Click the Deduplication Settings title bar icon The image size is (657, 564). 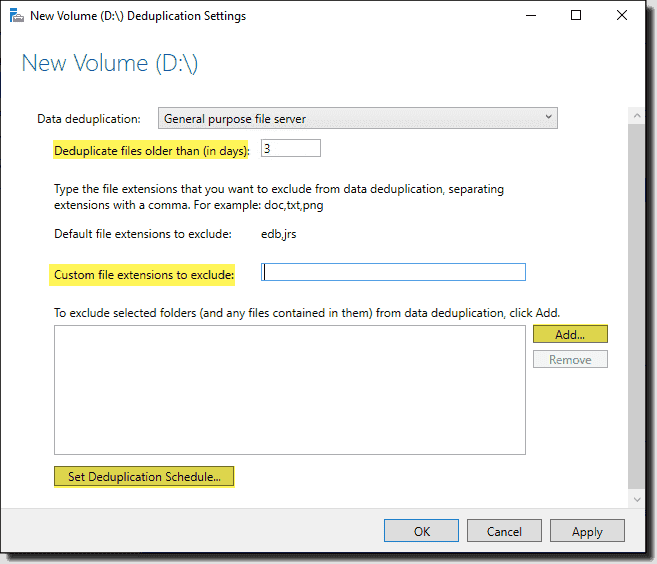16,16
